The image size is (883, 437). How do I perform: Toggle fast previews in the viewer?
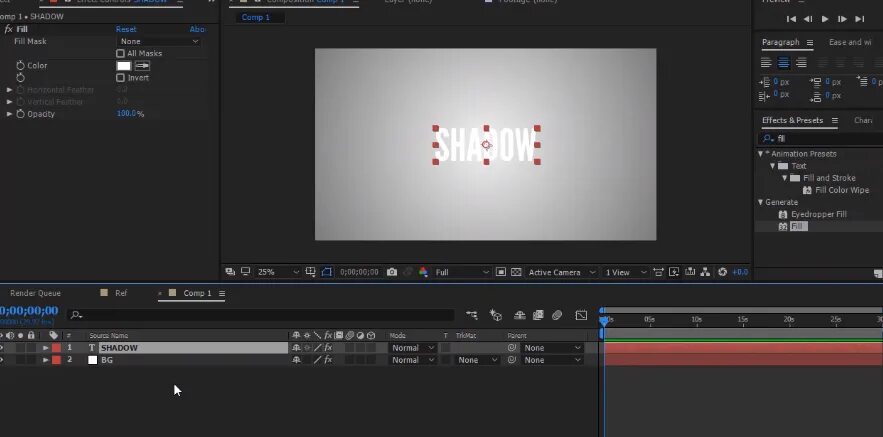(x=674, y=272)
